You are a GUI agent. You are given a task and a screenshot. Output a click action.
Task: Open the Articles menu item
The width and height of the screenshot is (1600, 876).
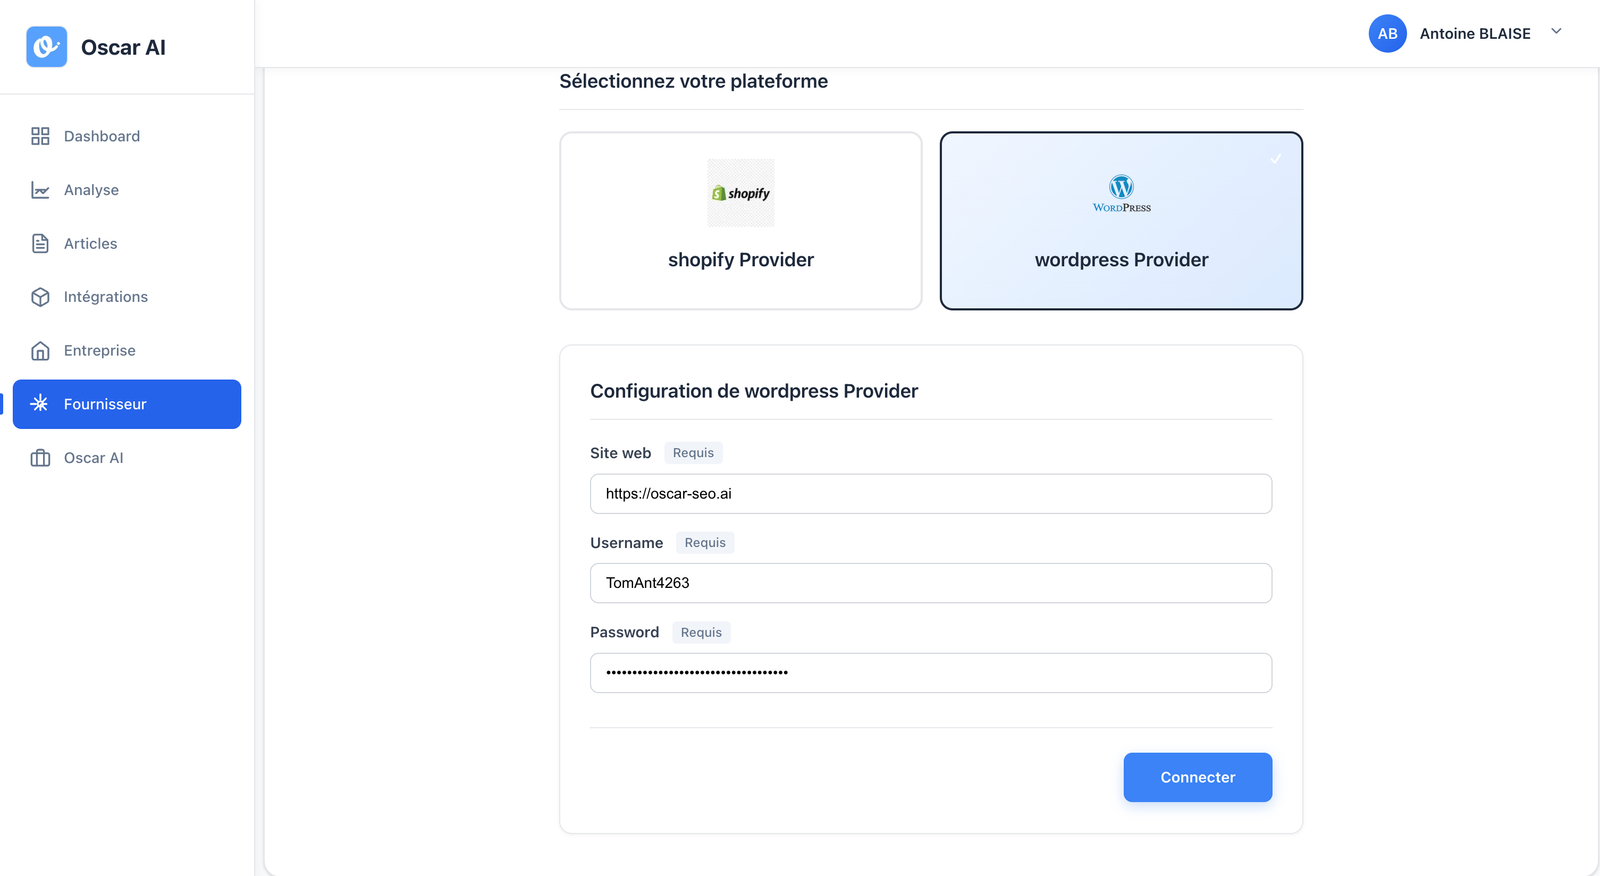pos(91,244)
